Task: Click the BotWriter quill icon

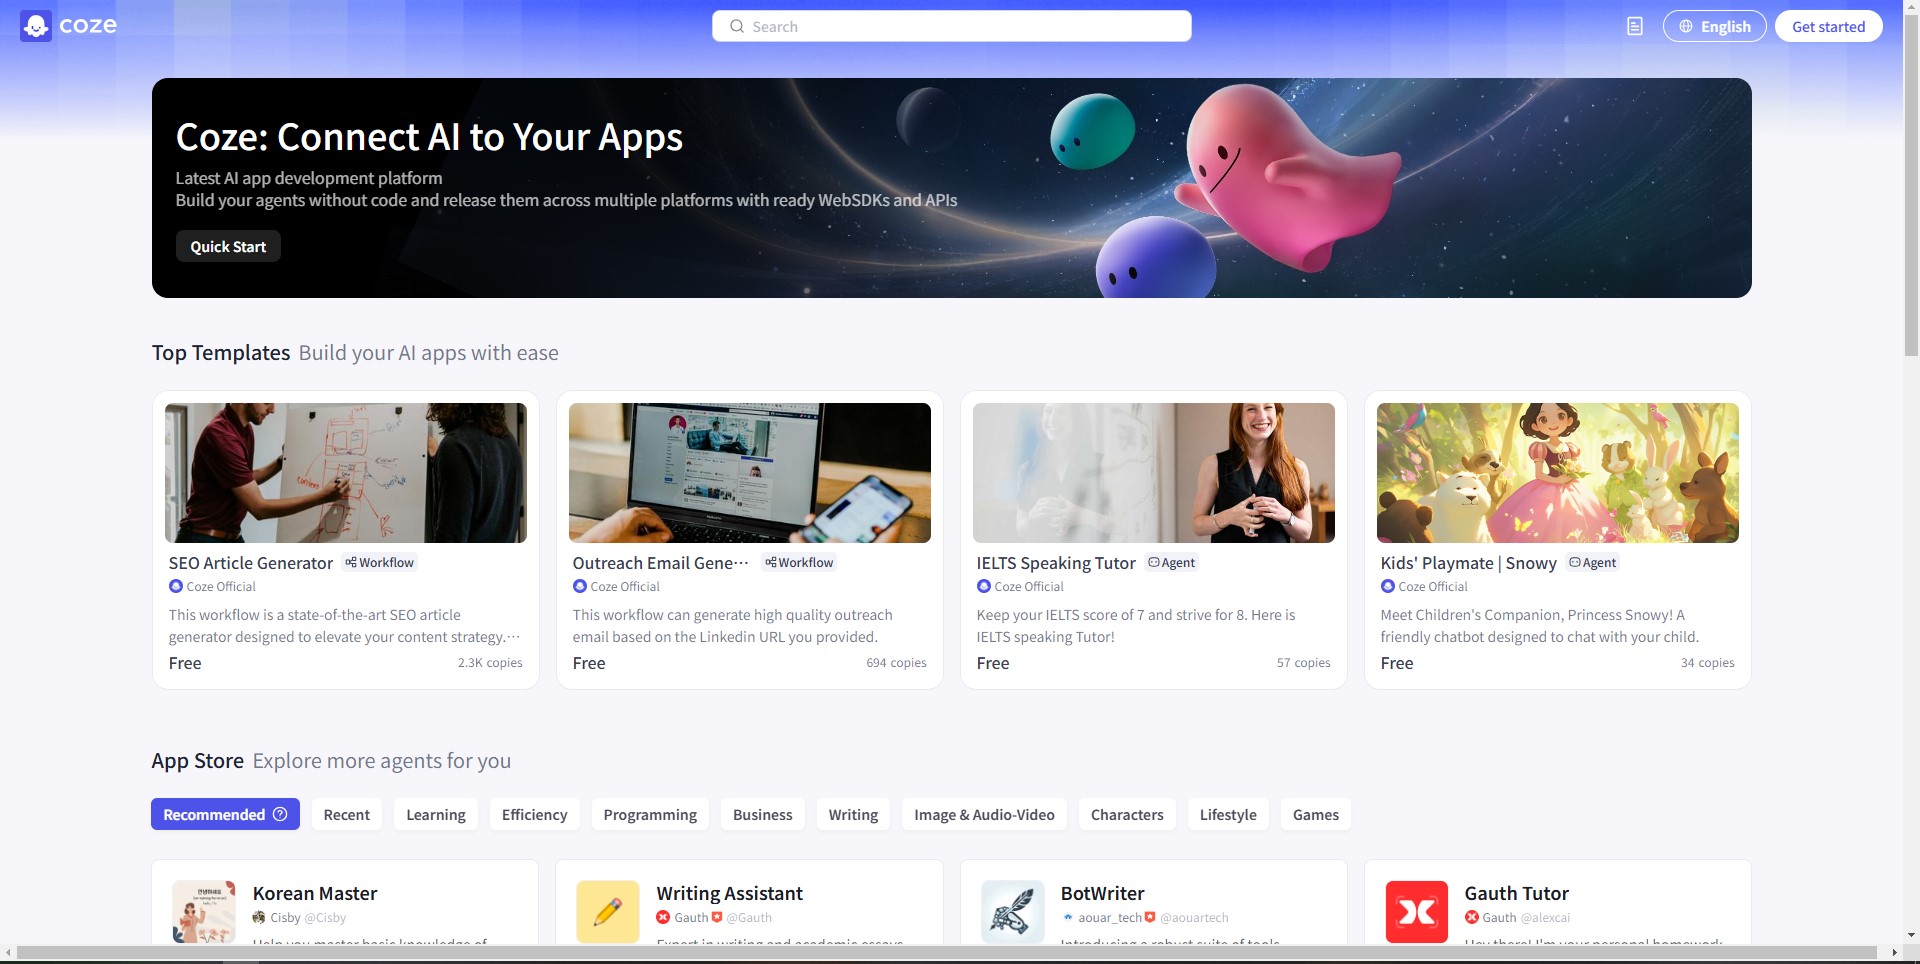Action: pyautogui.click(x=1012, y=912)
